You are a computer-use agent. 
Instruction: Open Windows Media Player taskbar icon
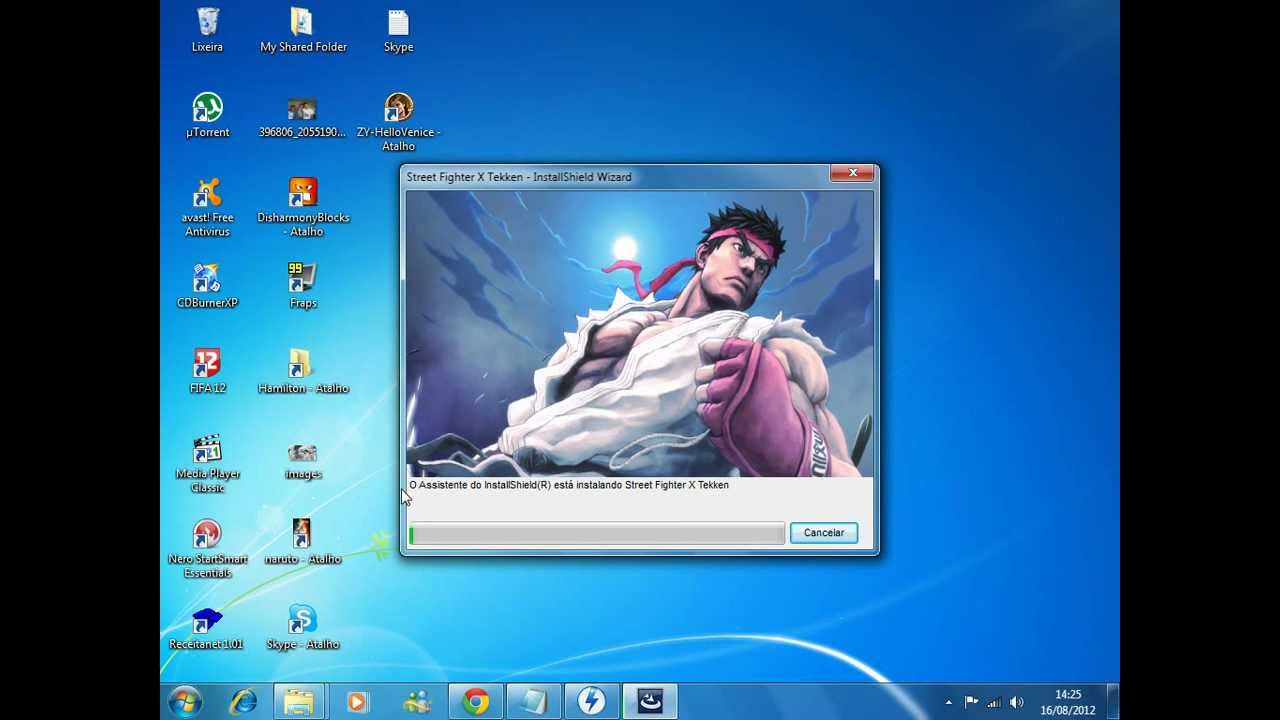click(356, 702)
